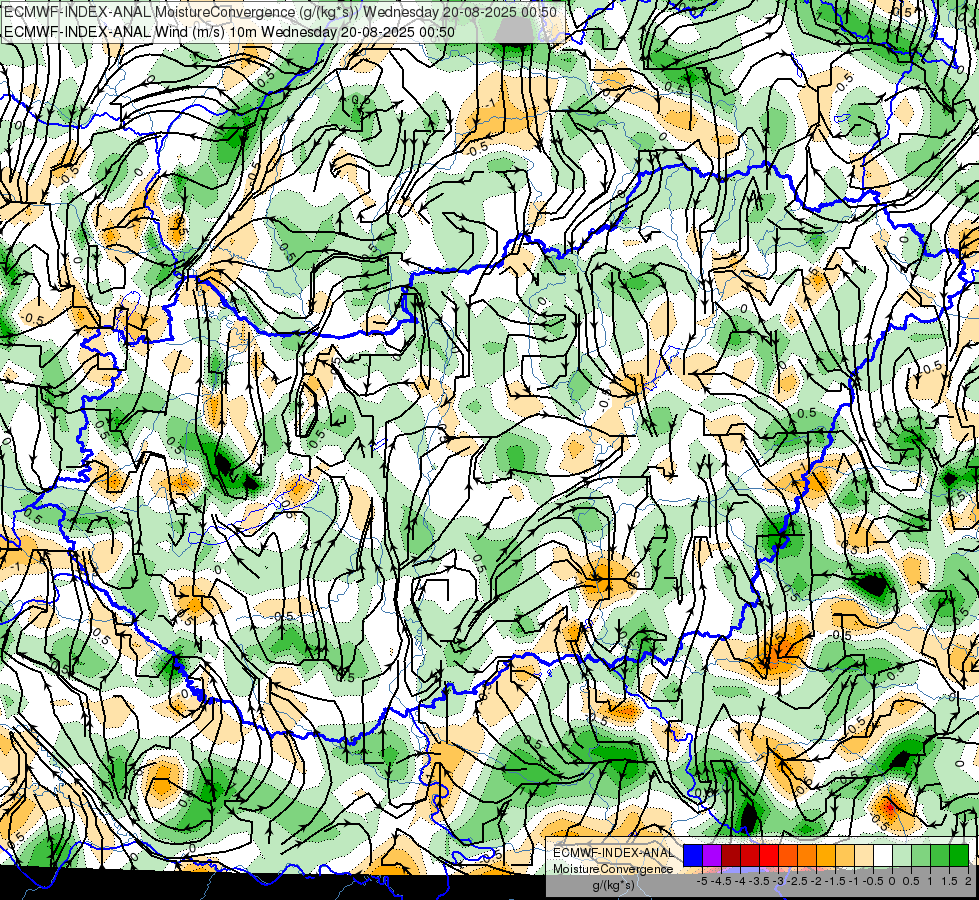Viewport: 979px width, 900px height.
Task: Click the blue legend swatch below -5
Action: coord(693,856)
